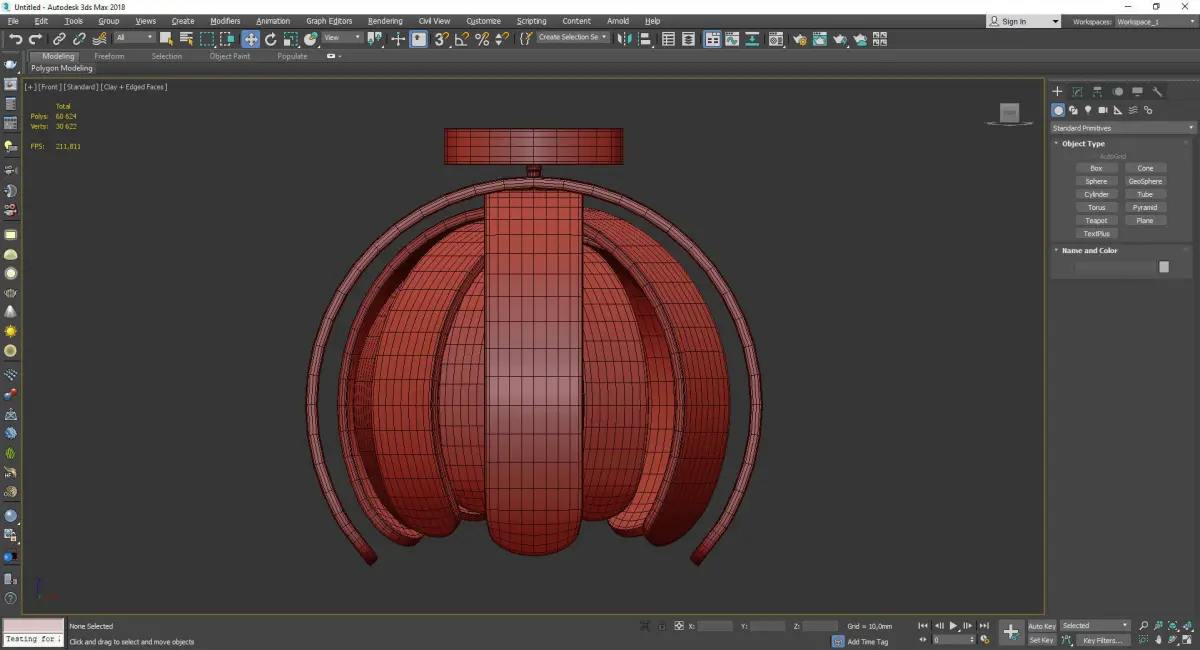Collapse the Name and Color rollout

point(1089,251)
